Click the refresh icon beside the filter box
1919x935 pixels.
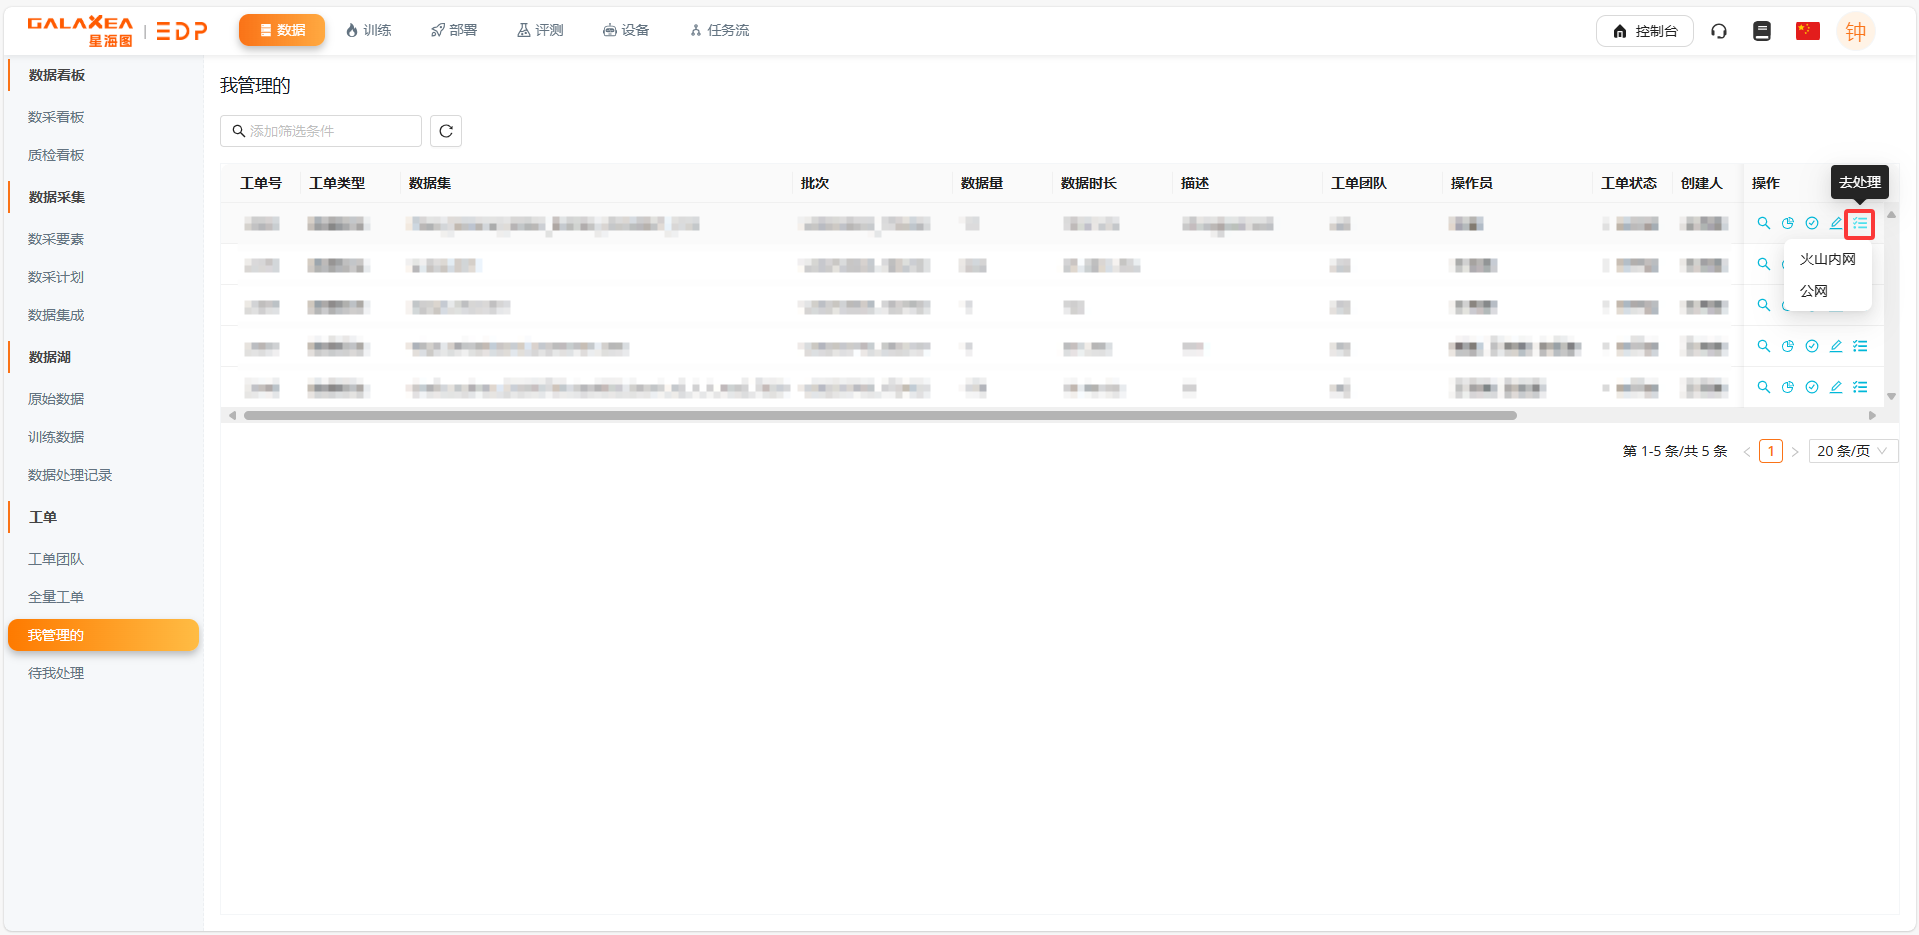446,131
